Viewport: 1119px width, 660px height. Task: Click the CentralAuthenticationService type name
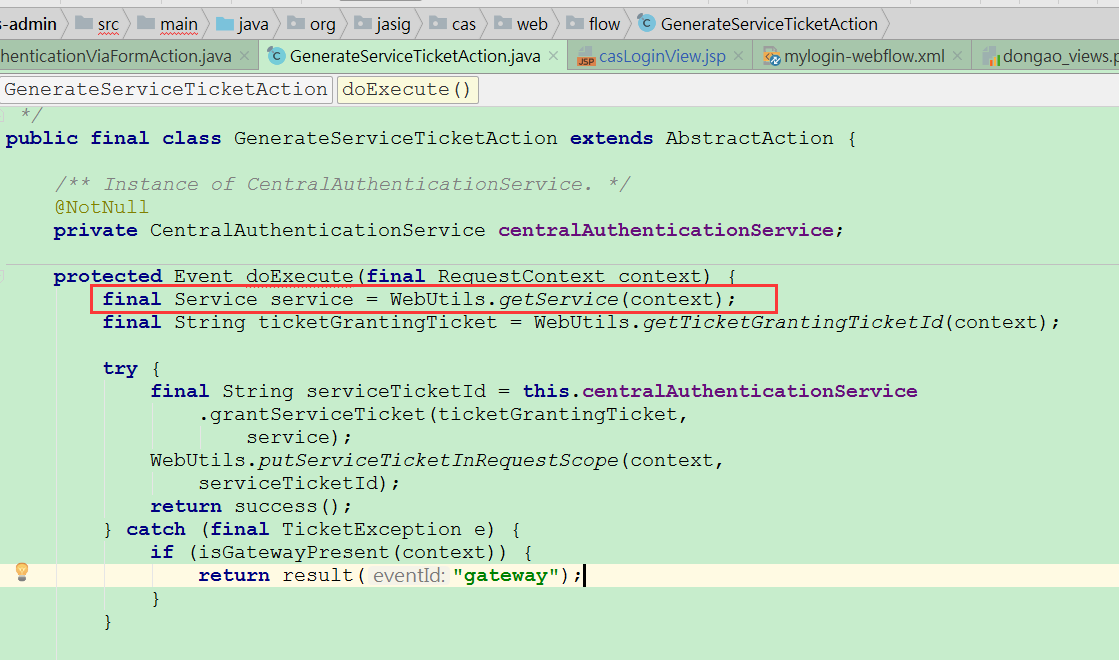click(318, 230)
